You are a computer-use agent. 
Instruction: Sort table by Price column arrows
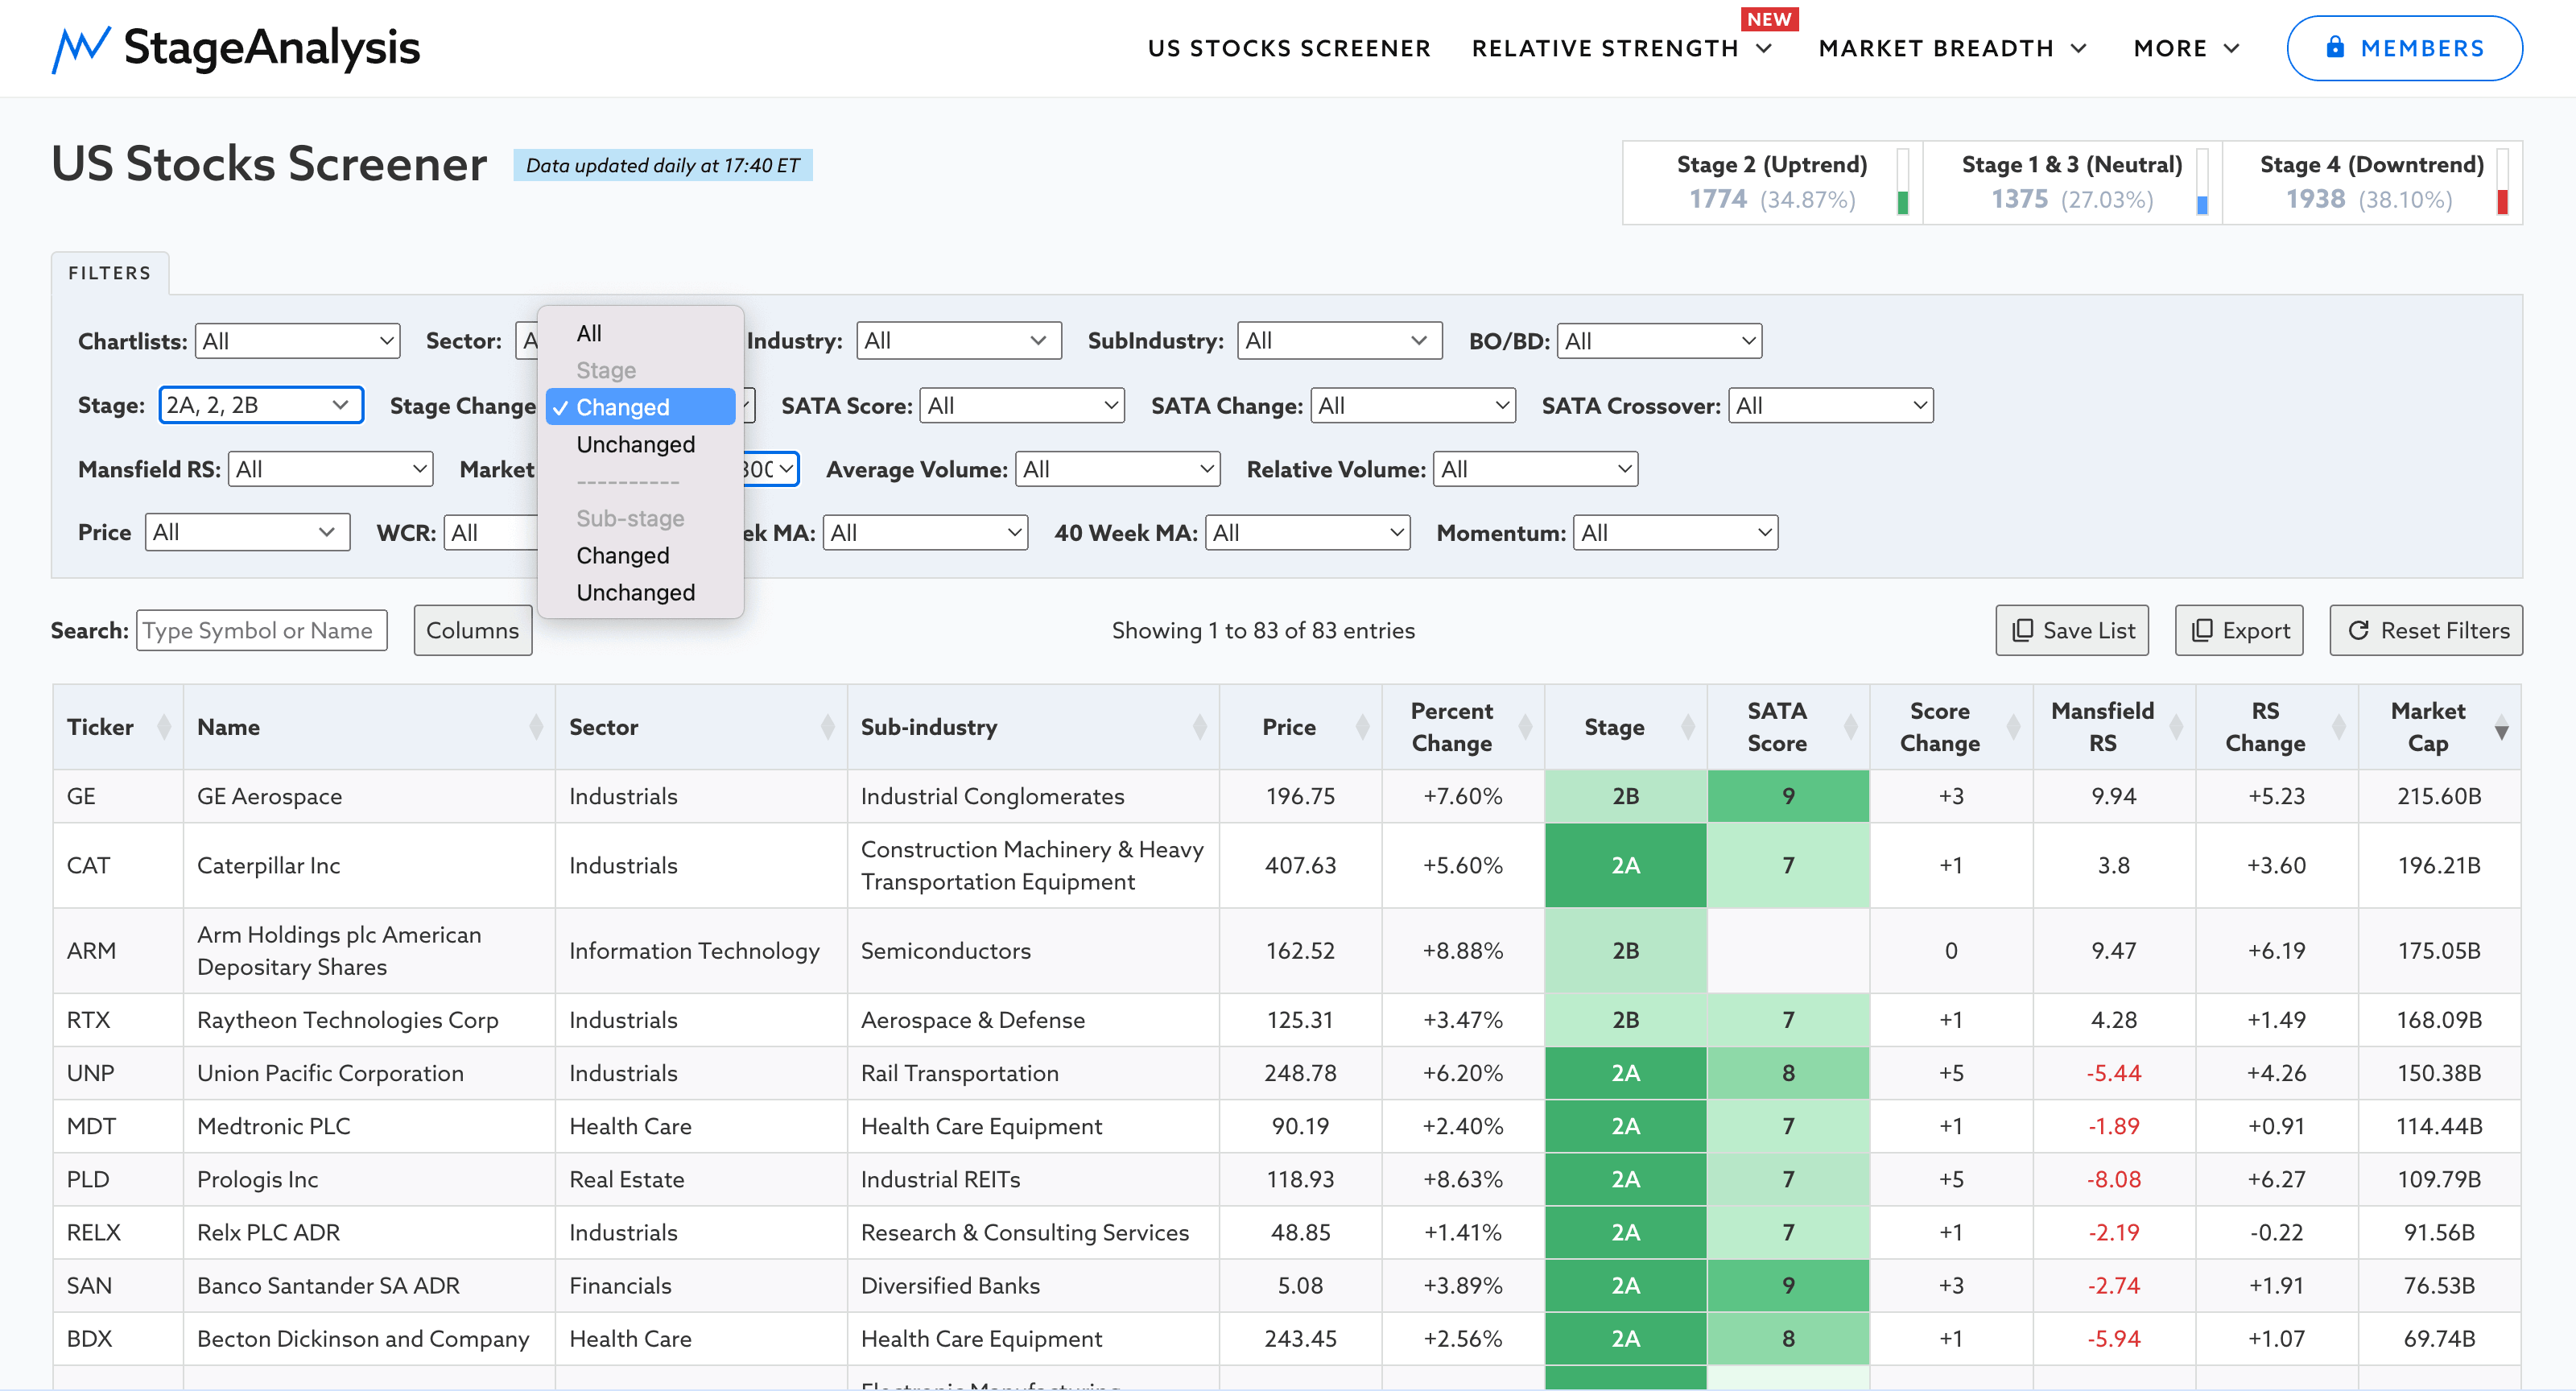coord(1362,727)
